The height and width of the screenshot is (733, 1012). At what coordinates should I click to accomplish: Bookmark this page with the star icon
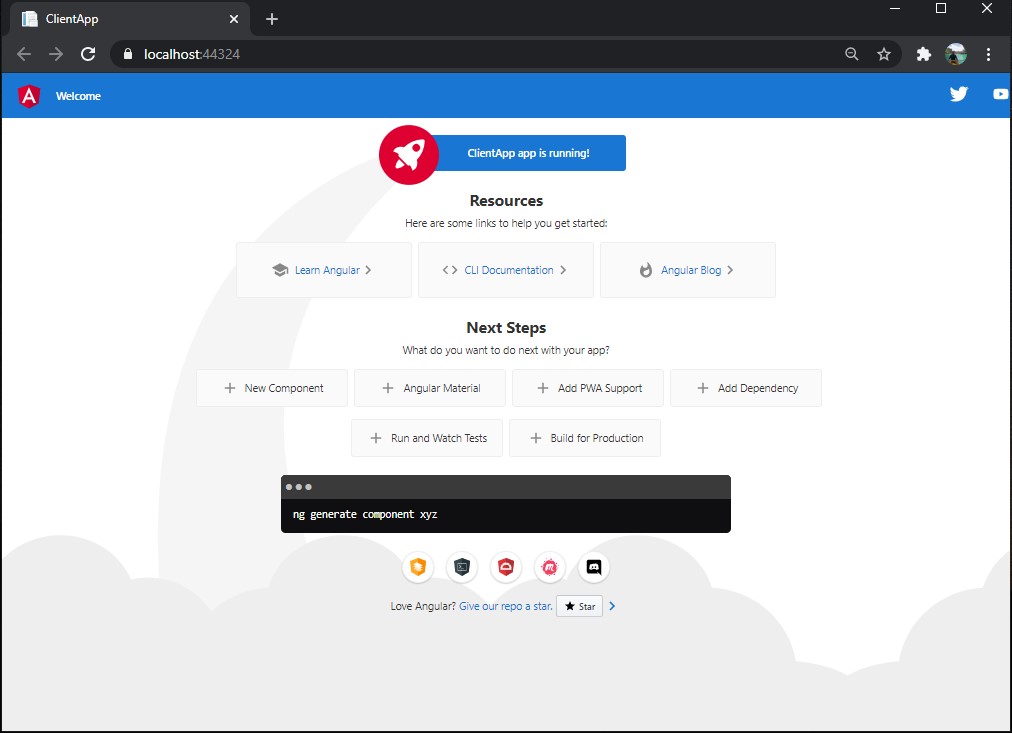(x=884, y=54)
